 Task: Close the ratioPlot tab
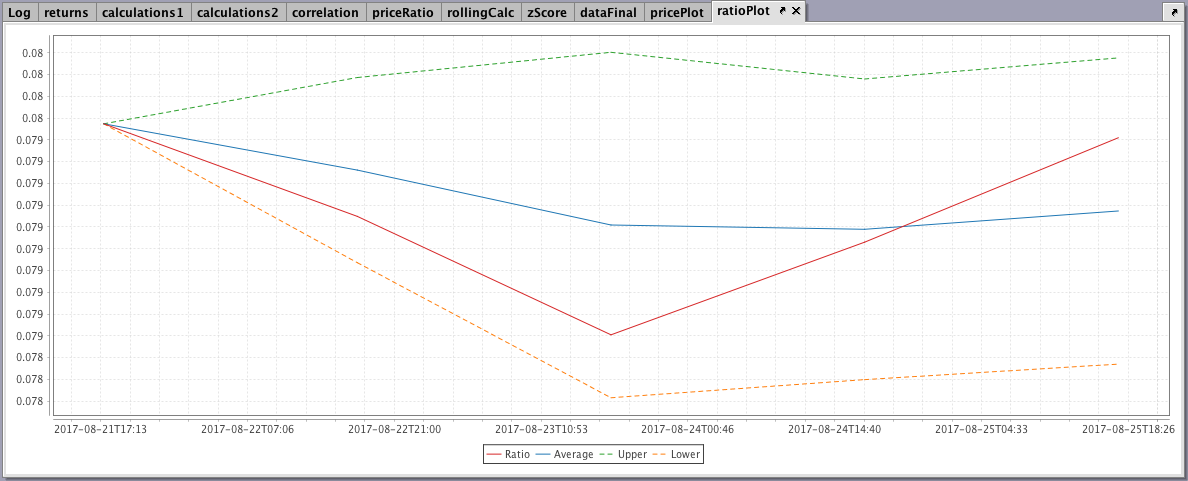pos(796,11)
